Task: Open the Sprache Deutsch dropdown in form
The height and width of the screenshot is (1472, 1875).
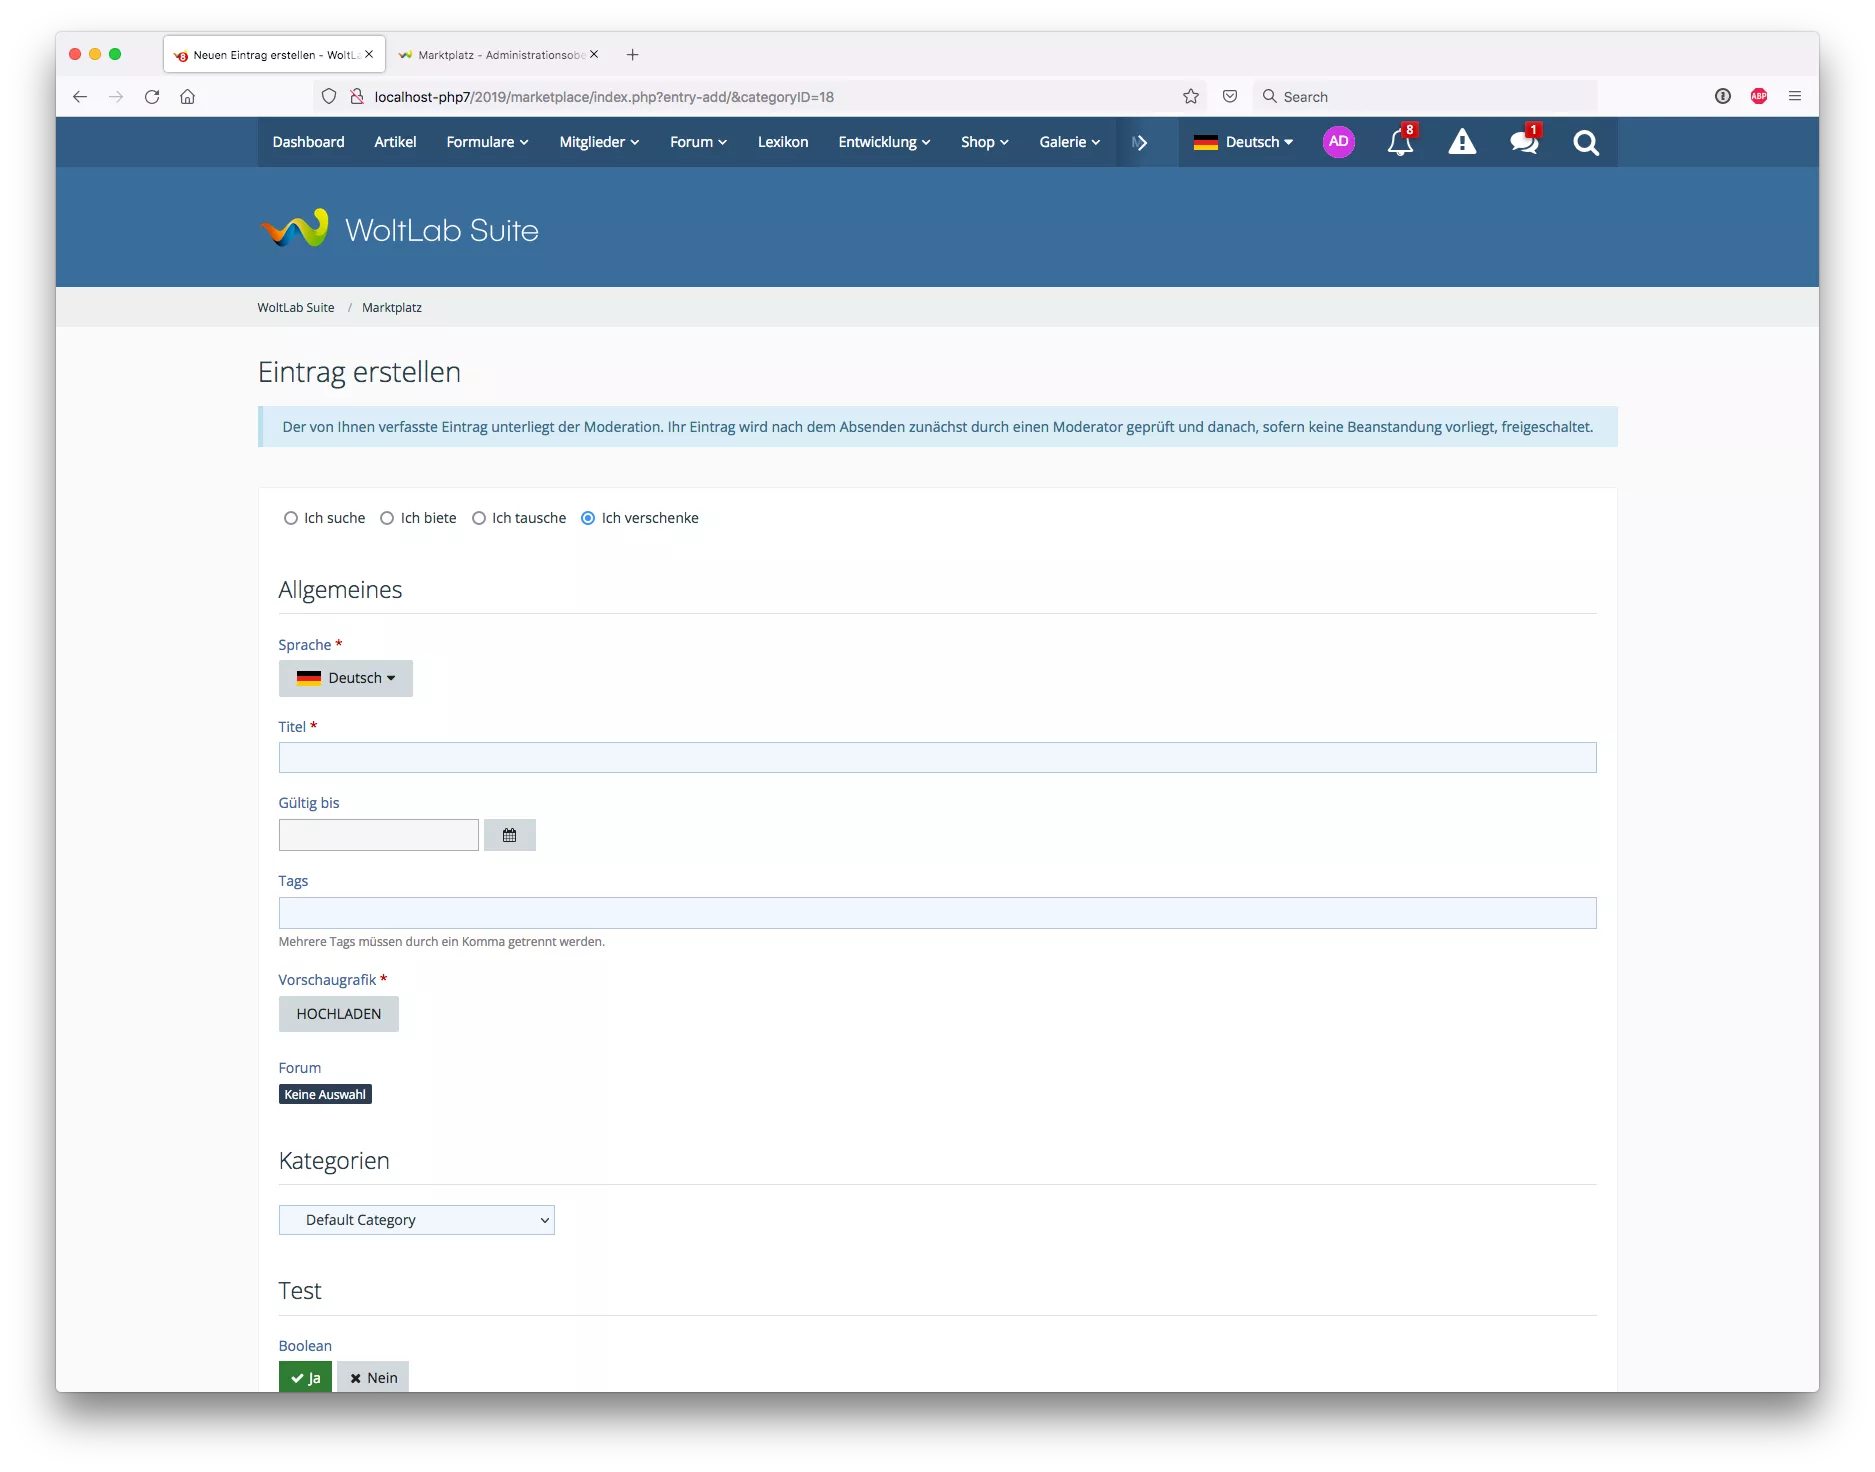Action: [x=345, y=678]
